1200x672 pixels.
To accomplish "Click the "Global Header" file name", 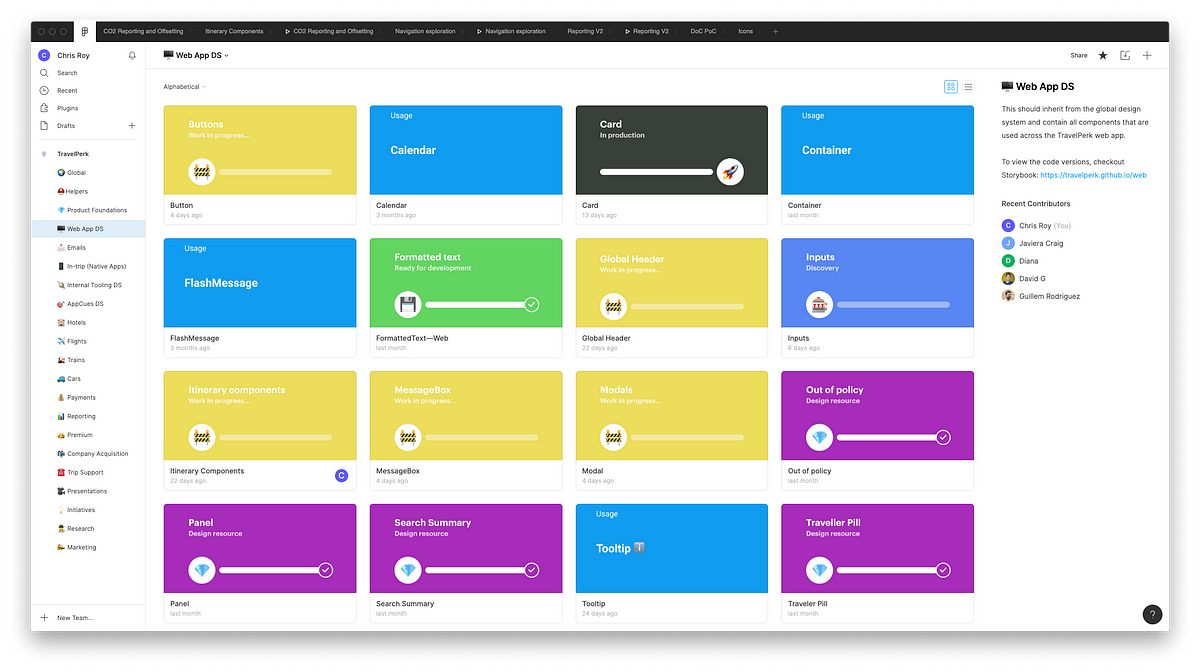I will click(x=606, y=338).
